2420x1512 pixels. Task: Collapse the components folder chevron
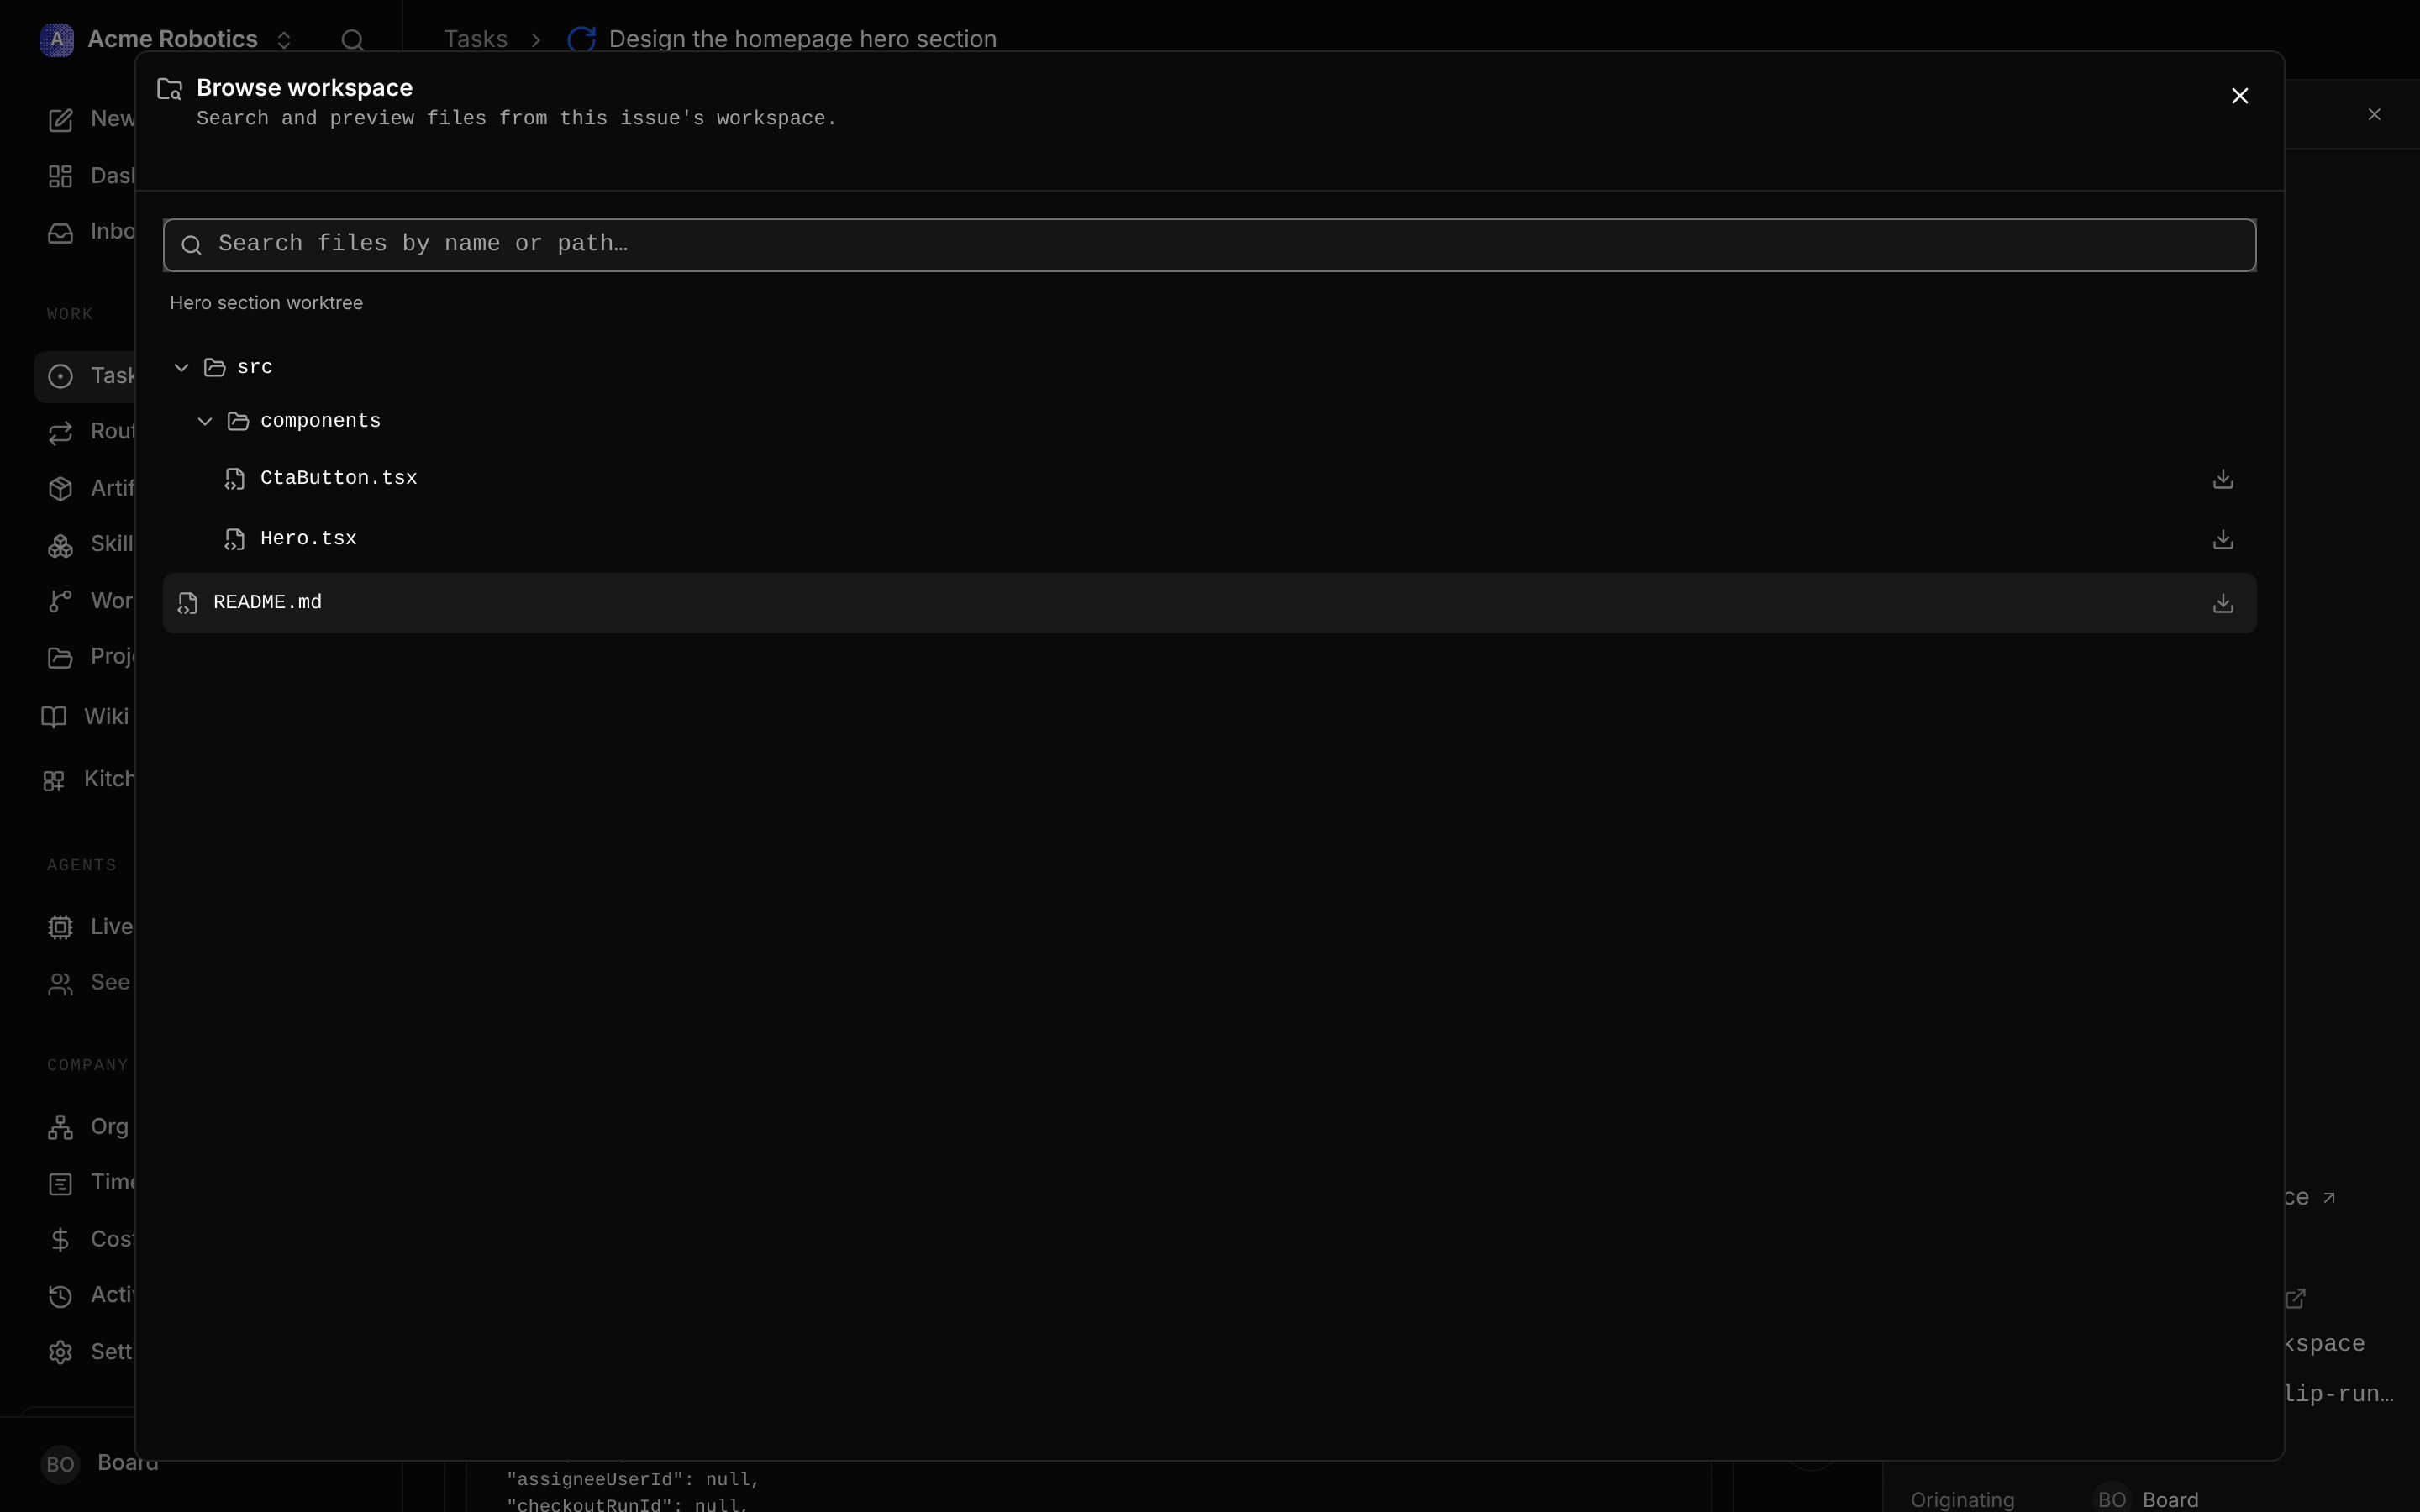click(205, 421)
